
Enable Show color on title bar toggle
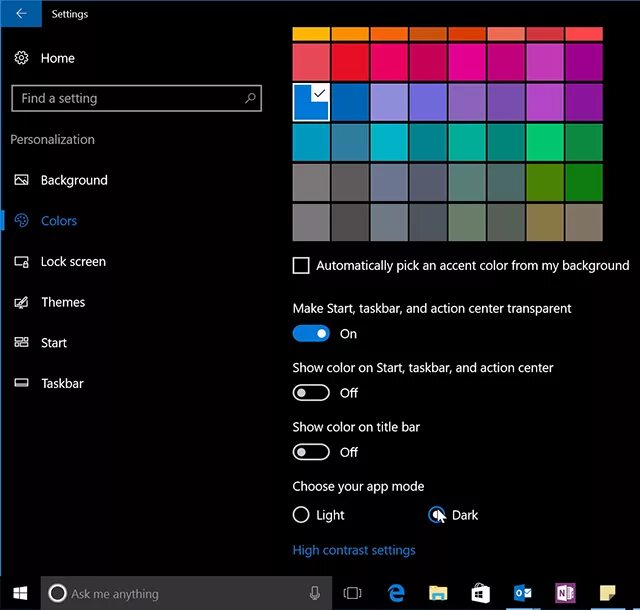coord(311,452)
